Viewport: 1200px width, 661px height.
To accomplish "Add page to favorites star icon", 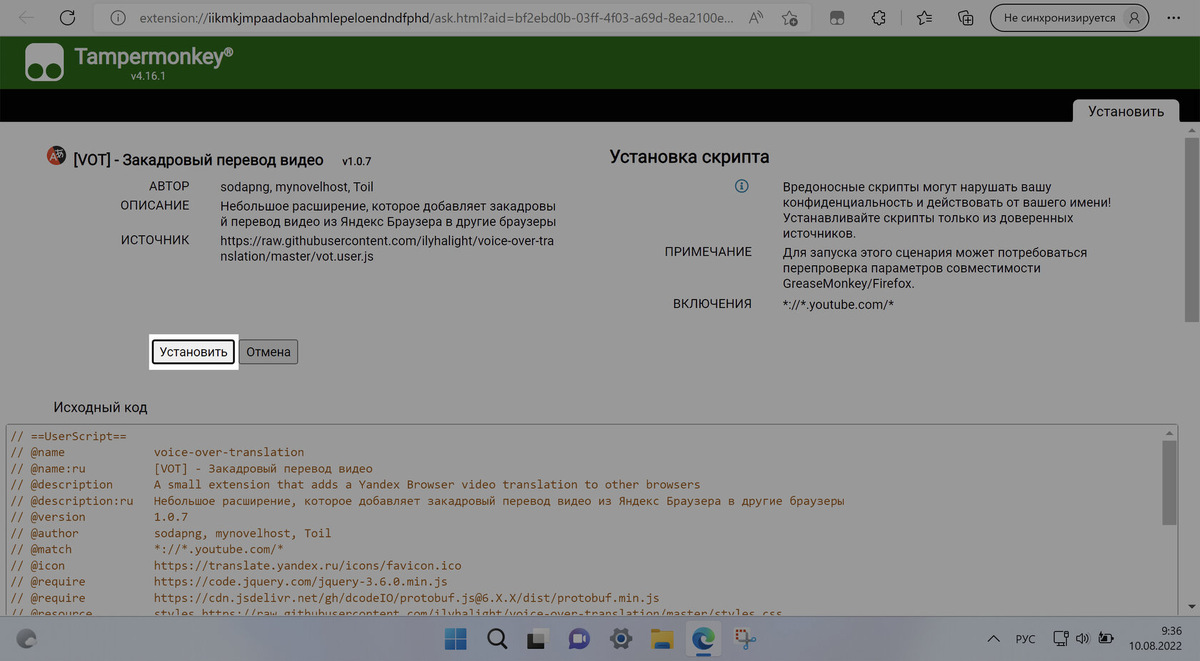I will click(790, 18).
